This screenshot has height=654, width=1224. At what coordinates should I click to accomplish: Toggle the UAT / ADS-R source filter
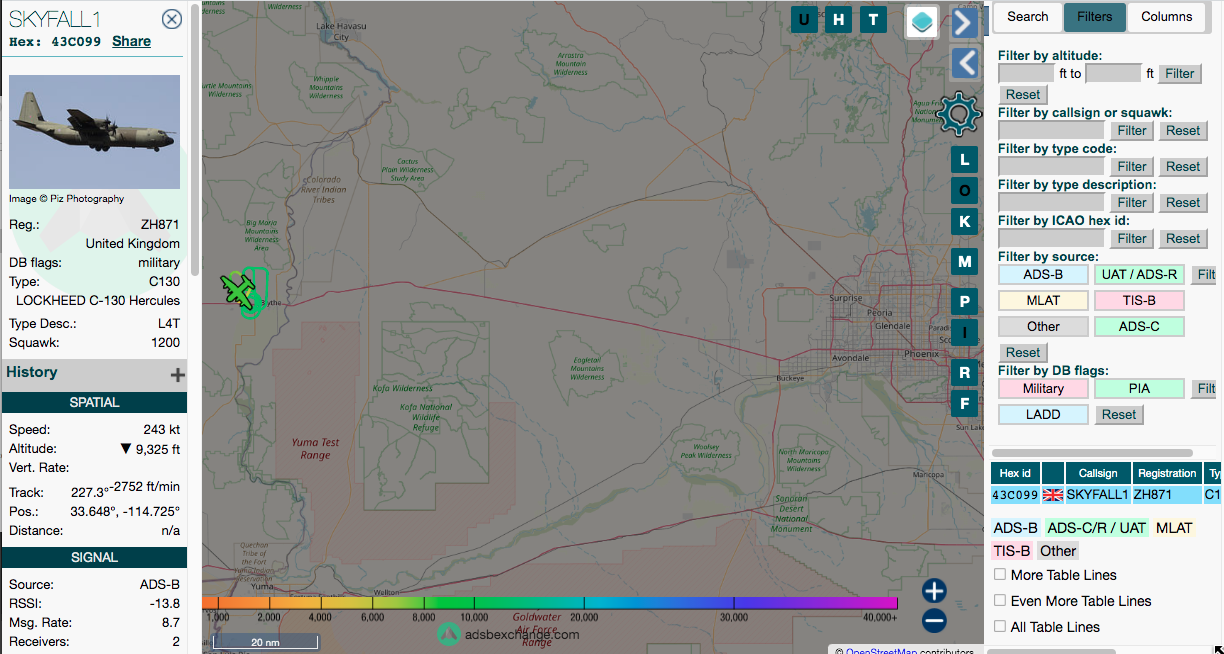1139,274
